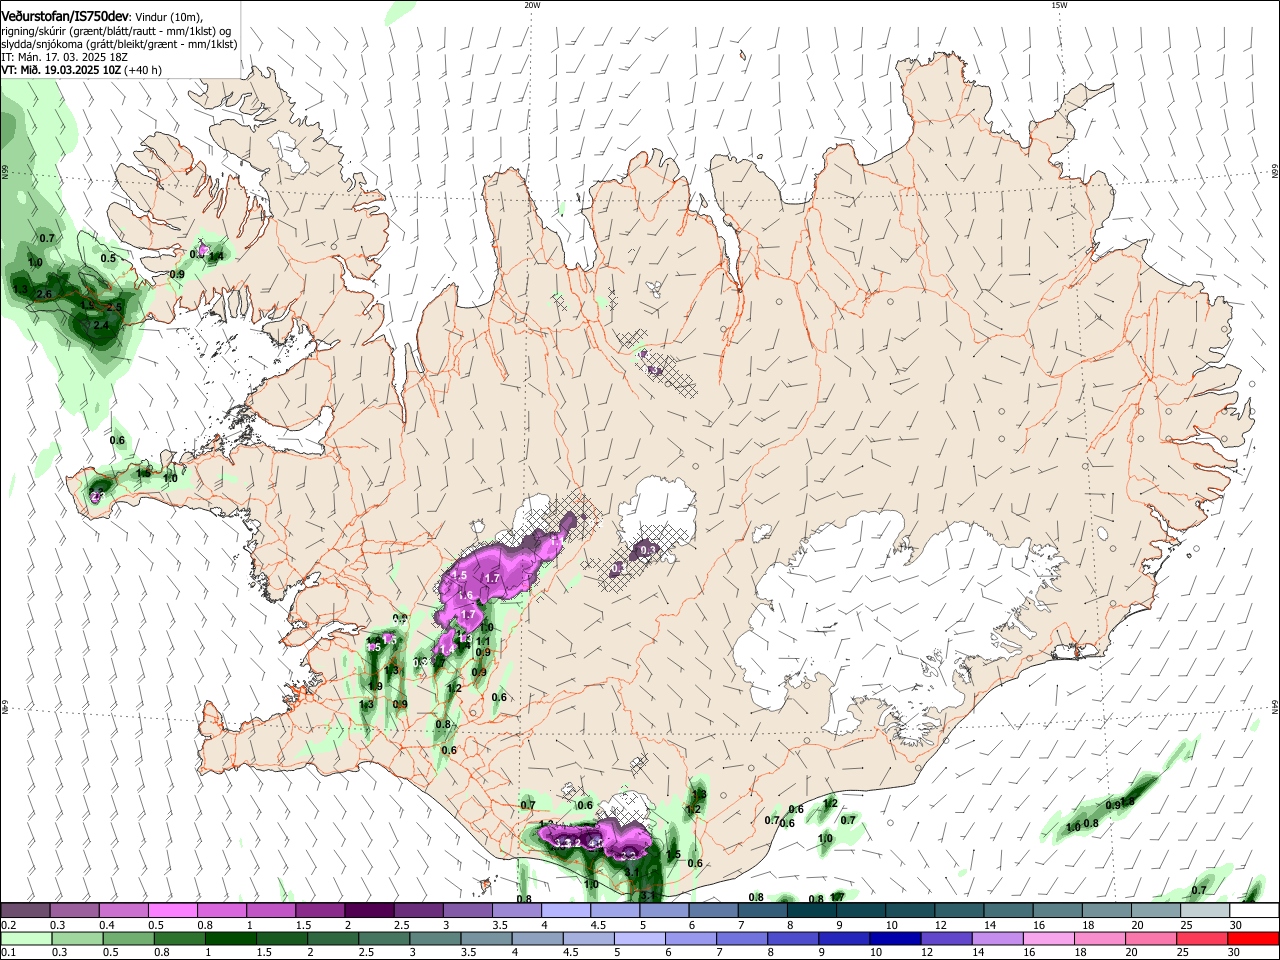The height and width of the screenshot is (960, 1280).
Task: Click the dark teal 8 snow-scale swatch
Action: point(811,910)
